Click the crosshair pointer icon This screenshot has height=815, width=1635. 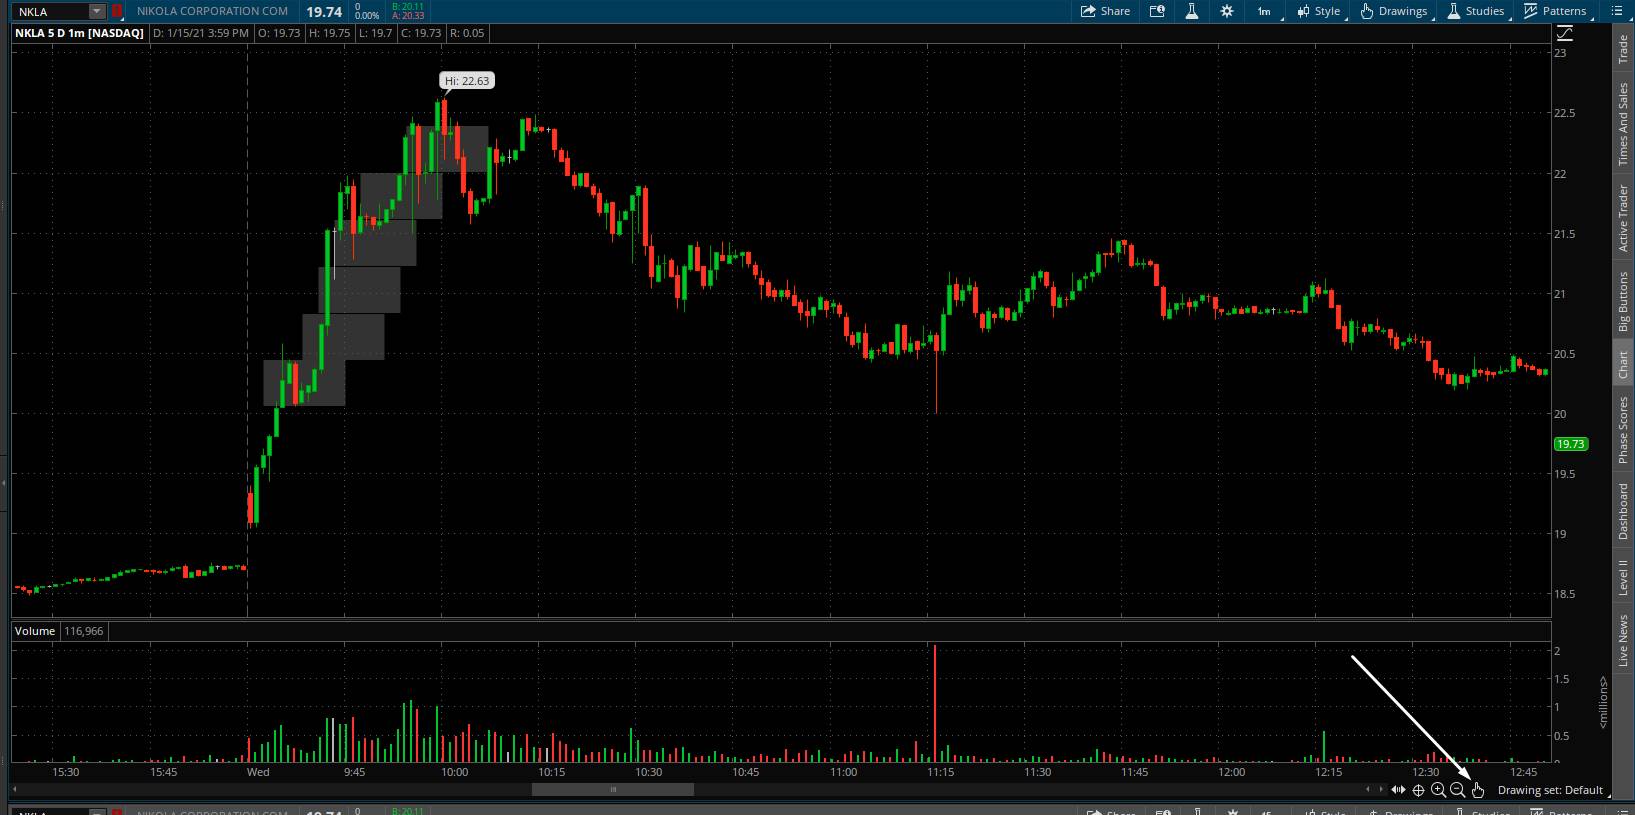(x=1418, y=790)
